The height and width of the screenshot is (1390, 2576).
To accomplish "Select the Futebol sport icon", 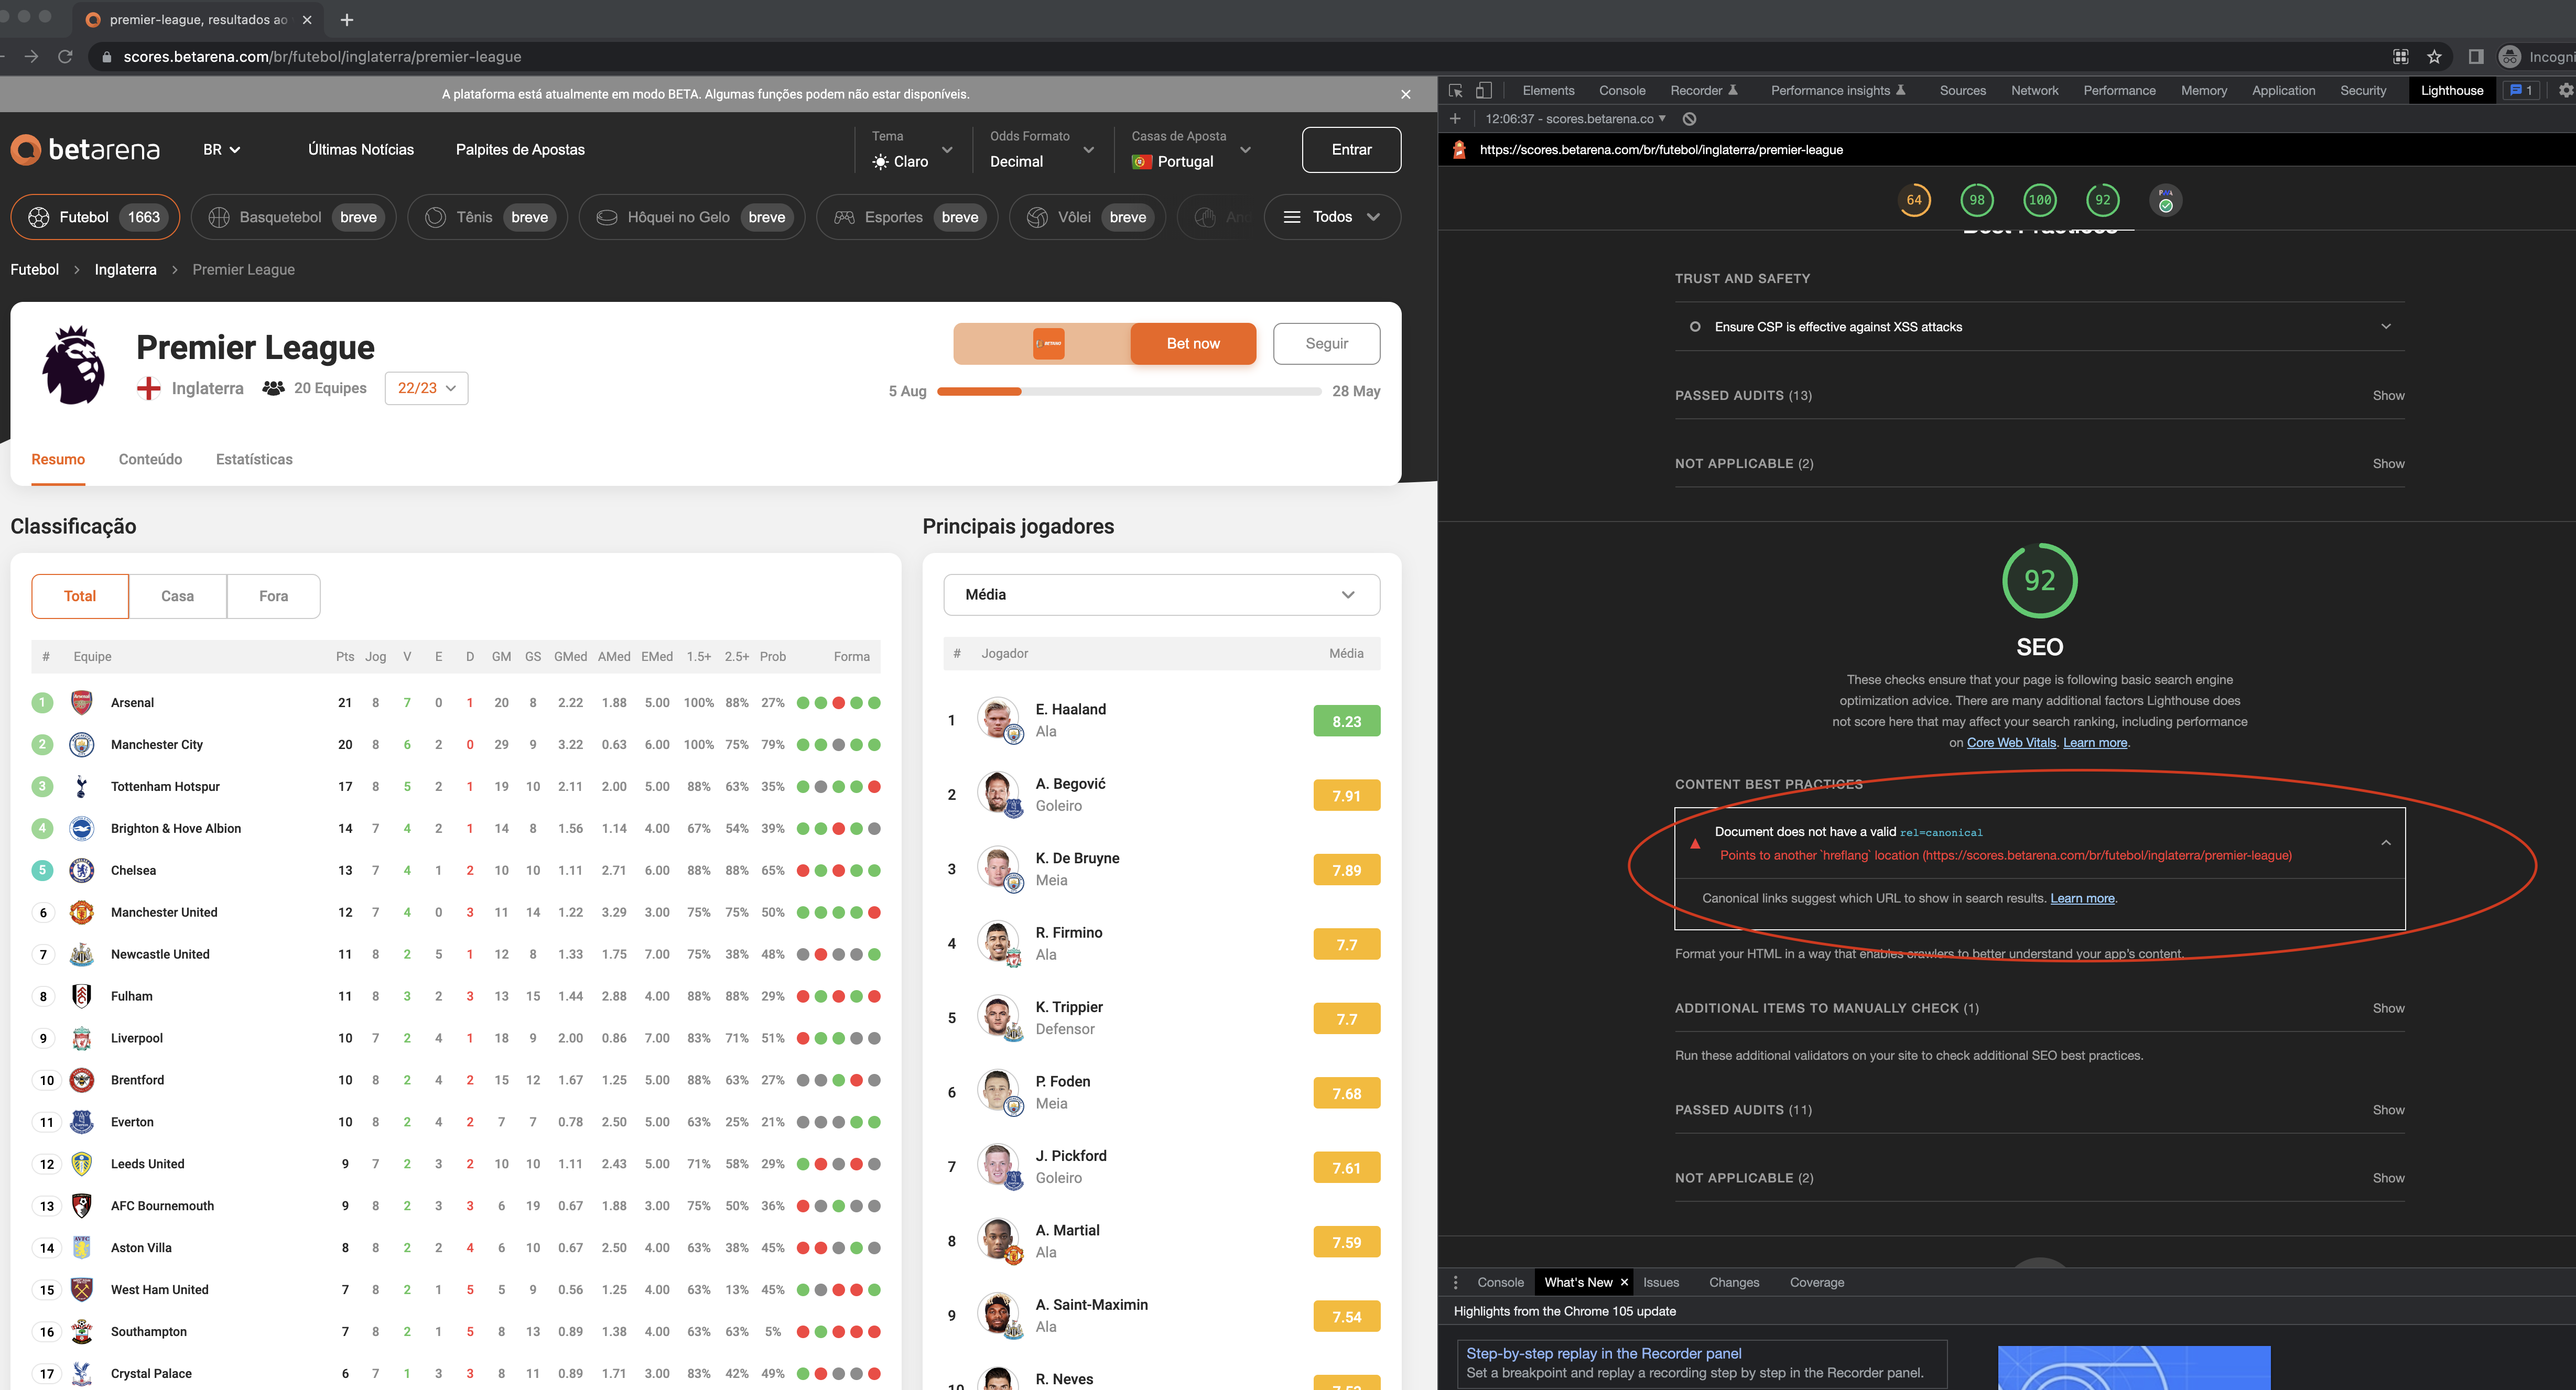I will click(x=40, y=217).
